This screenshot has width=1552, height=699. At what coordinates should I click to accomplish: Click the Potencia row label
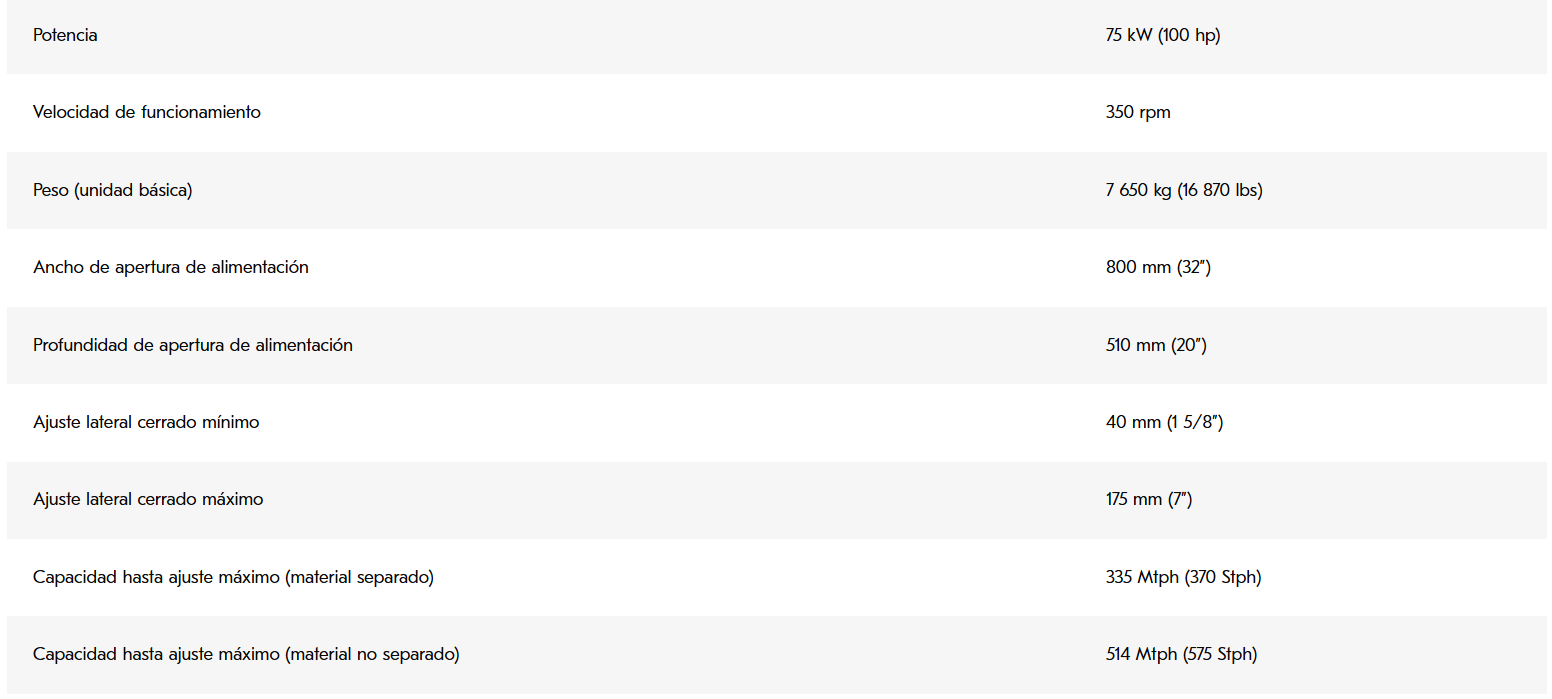pos(65,35)
